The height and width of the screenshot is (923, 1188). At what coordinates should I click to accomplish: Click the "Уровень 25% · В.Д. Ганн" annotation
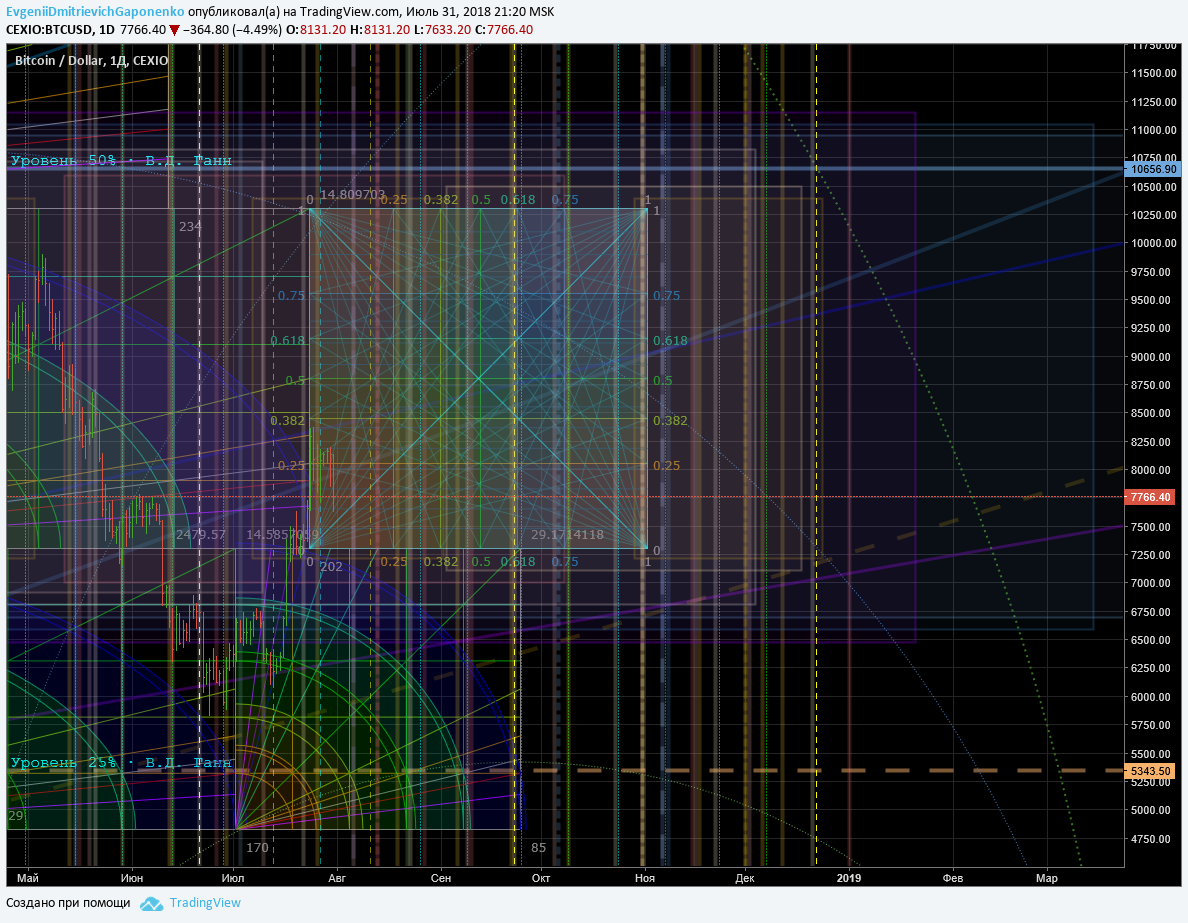click(x=121, y=762)
